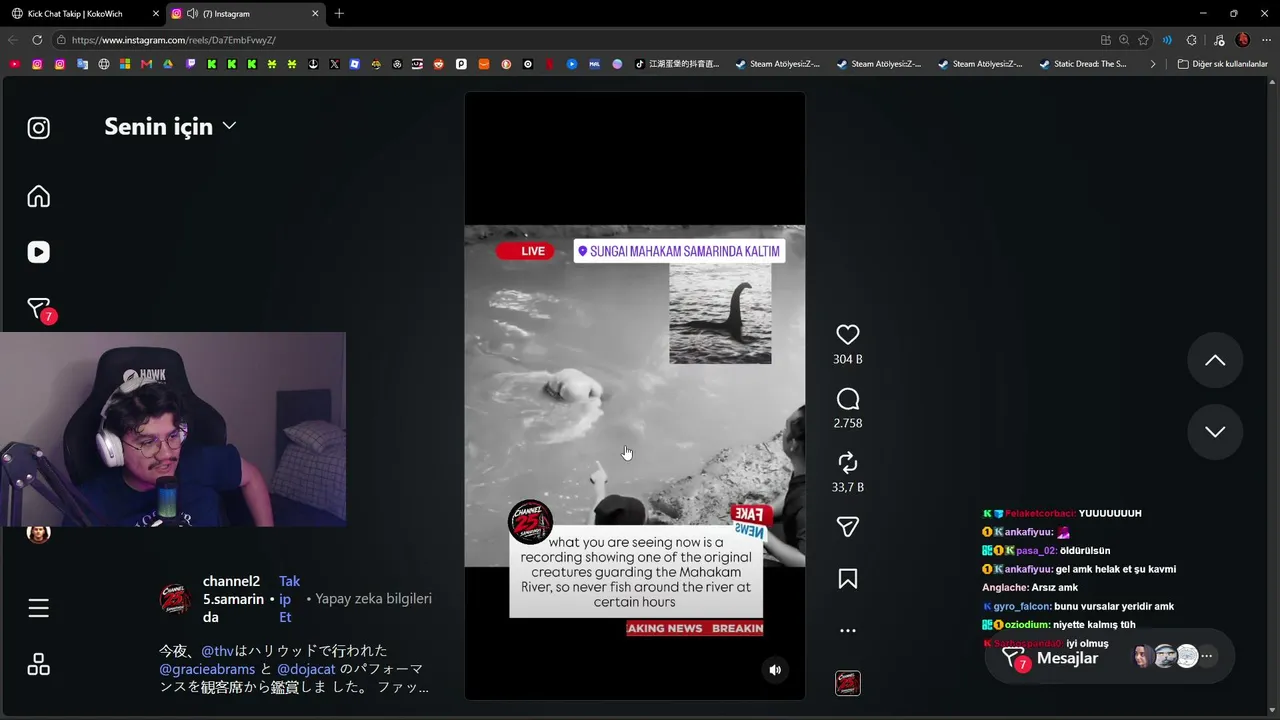Open the @thv mention in the caption
The height and width of the screenshot is (720, 1280).
click(217, 651)
